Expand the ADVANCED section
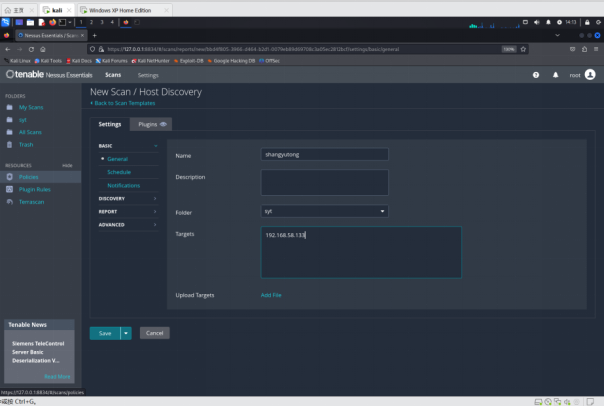This screenshot has height=406, width=605. 128,225
